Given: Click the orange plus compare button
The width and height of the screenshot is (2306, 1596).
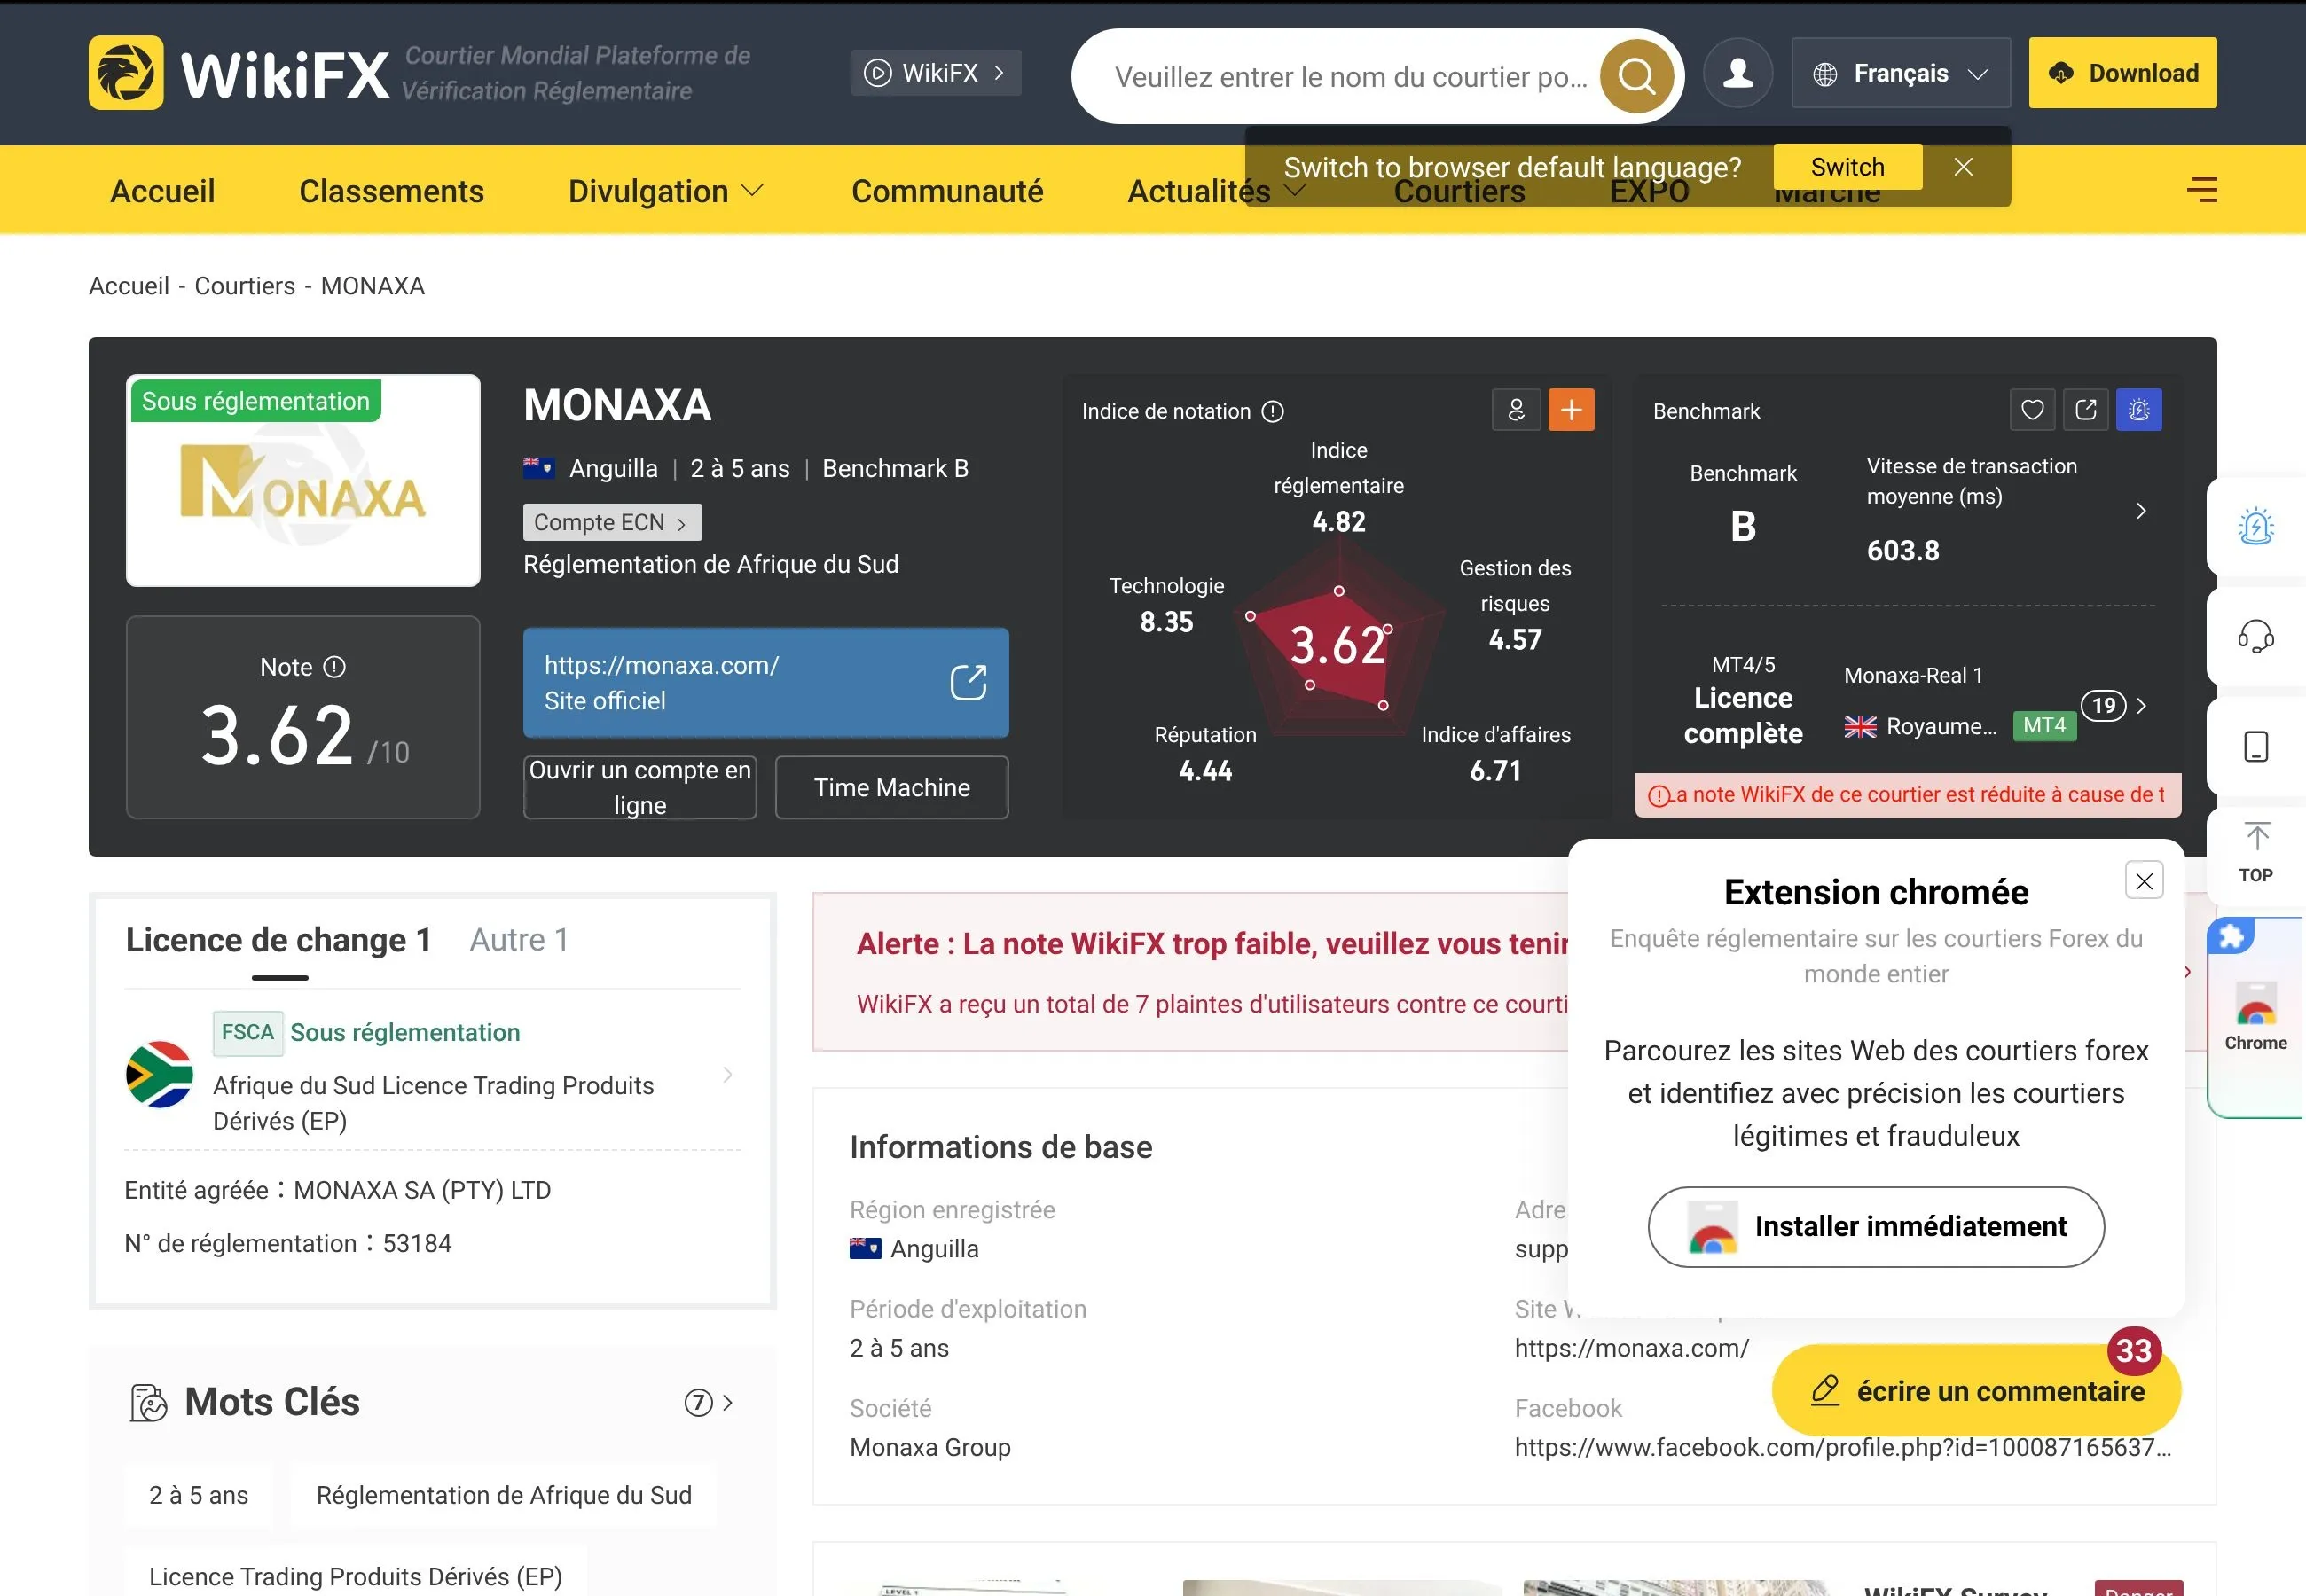Looking at the screenshot, I should coord(1571,410).
